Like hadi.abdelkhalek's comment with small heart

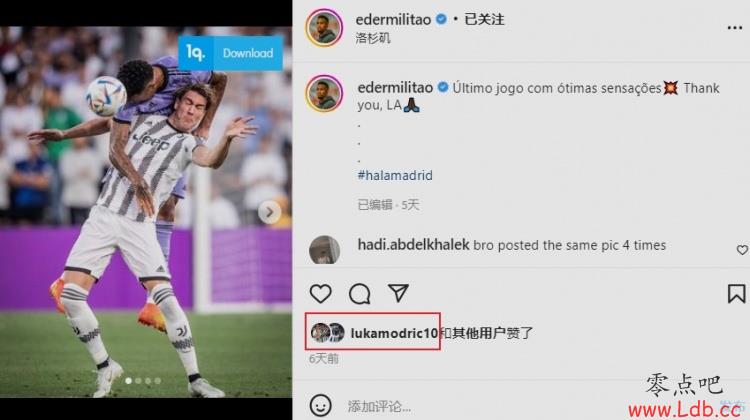pyautogui.click(x=742, y=250)
